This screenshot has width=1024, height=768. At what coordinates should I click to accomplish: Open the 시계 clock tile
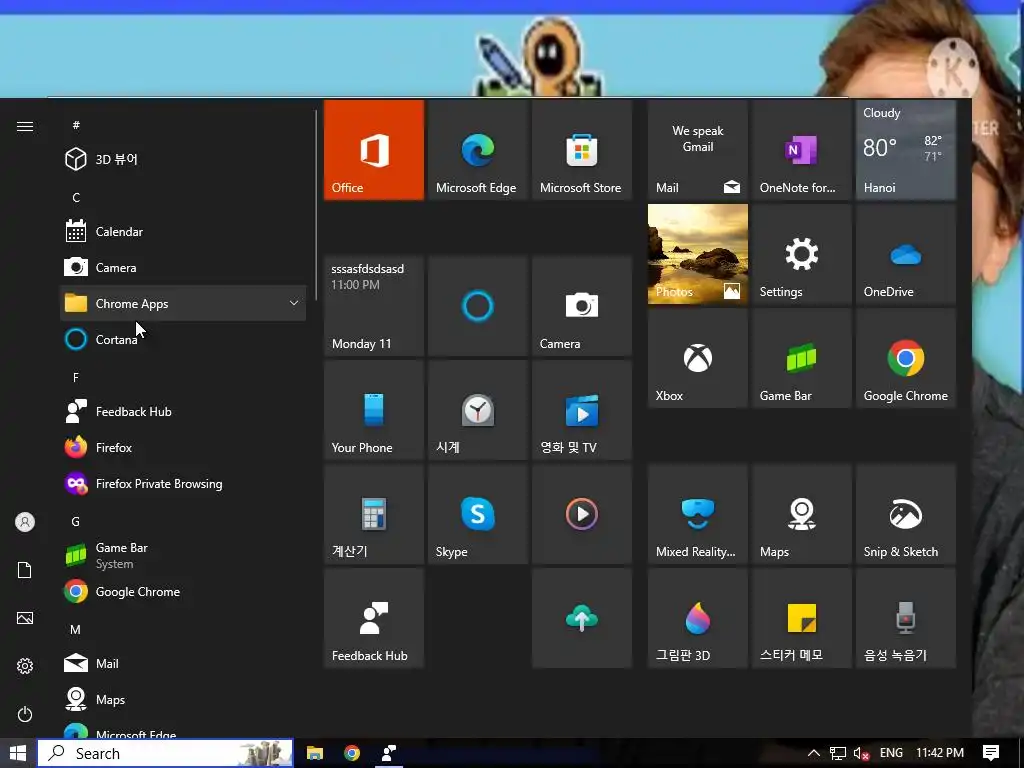477,410
